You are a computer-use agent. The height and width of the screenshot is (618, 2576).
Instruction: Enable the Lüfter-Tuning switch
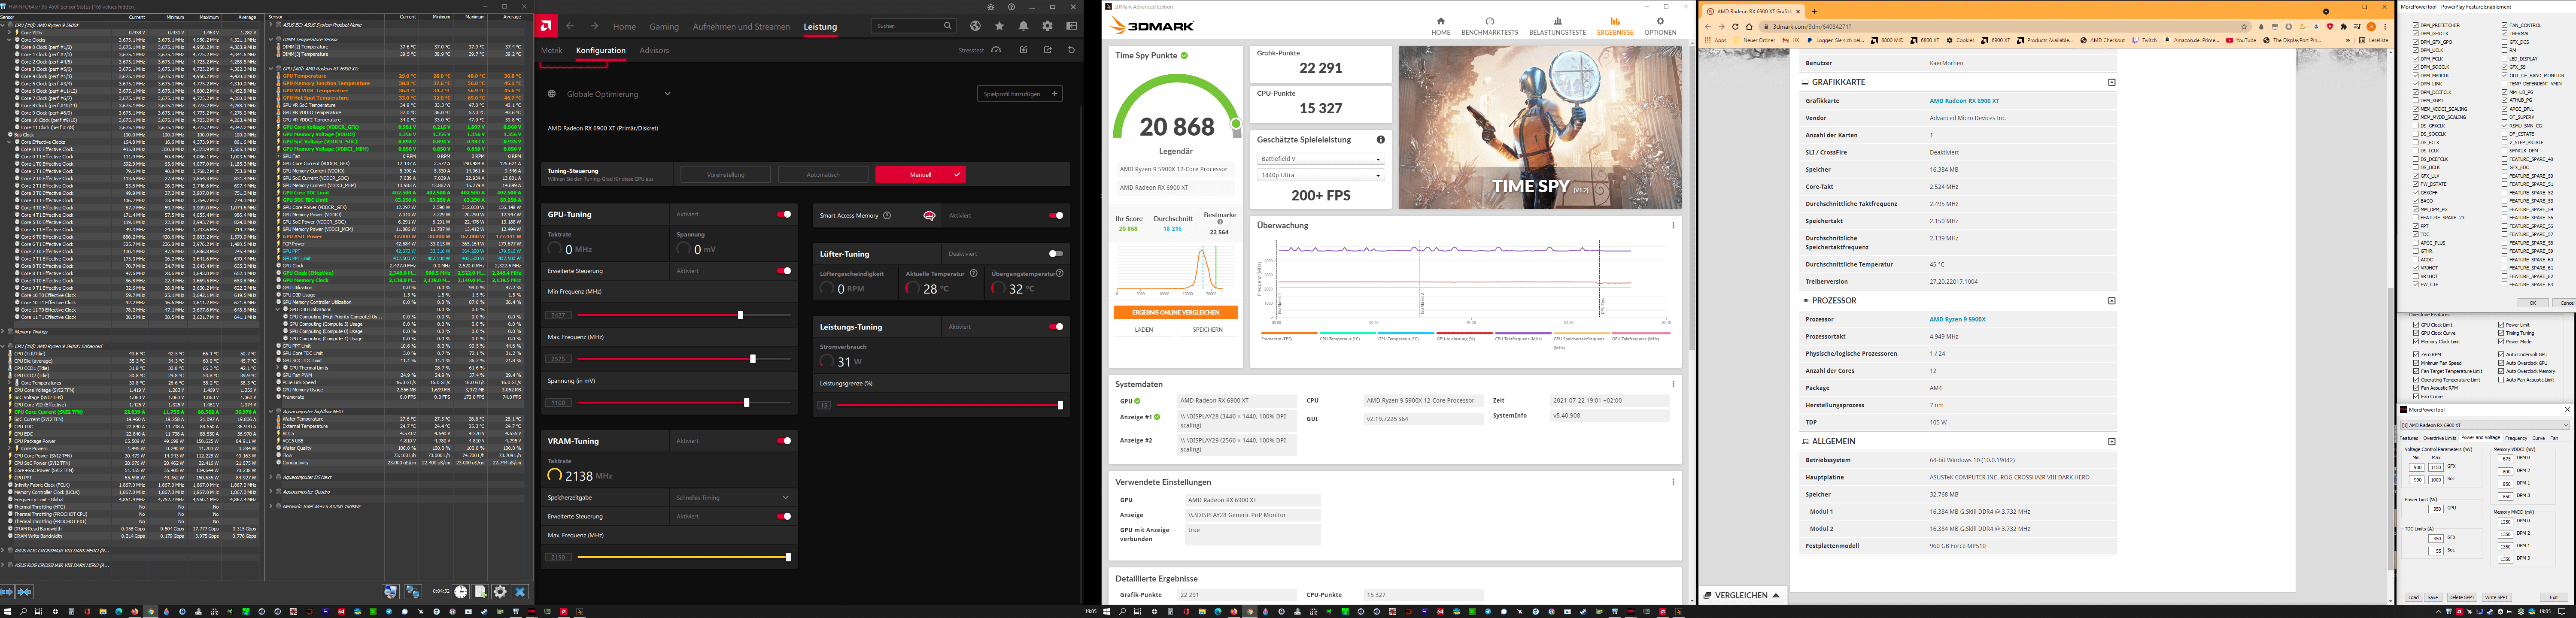pos(1056,254)
